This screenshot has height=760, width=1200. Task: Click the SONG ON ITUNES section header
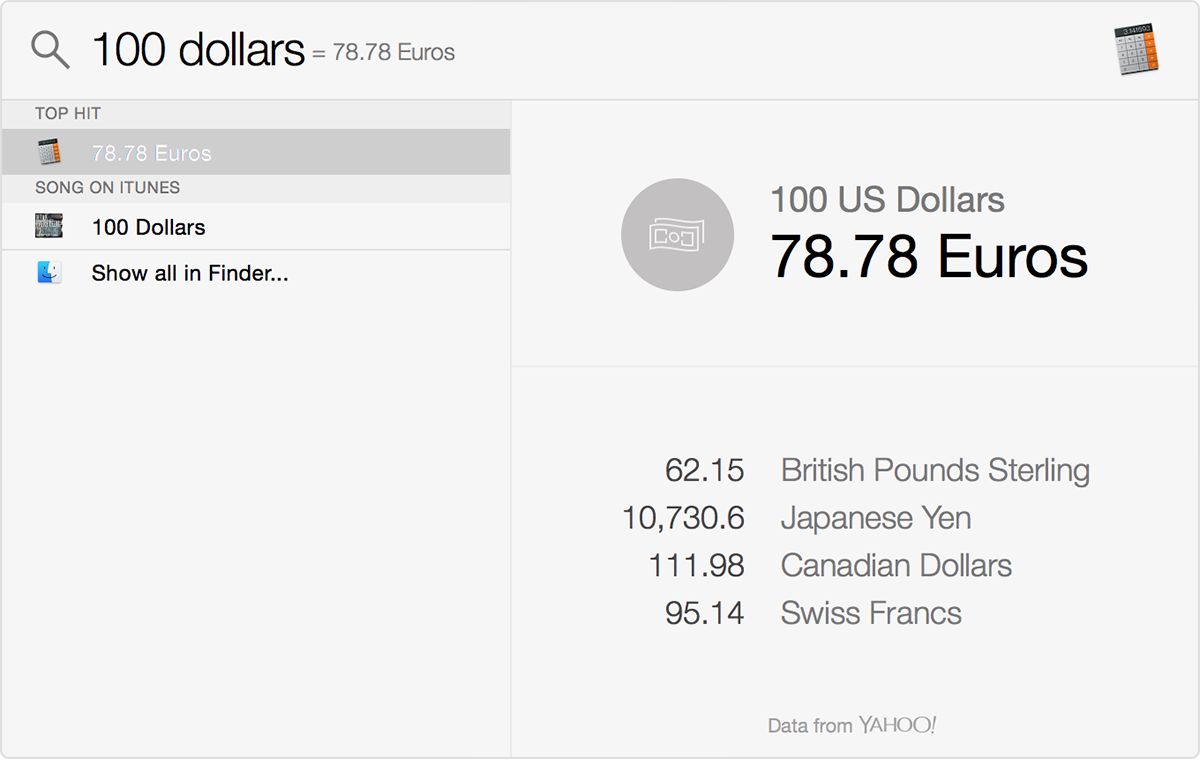tap(107, 188)
